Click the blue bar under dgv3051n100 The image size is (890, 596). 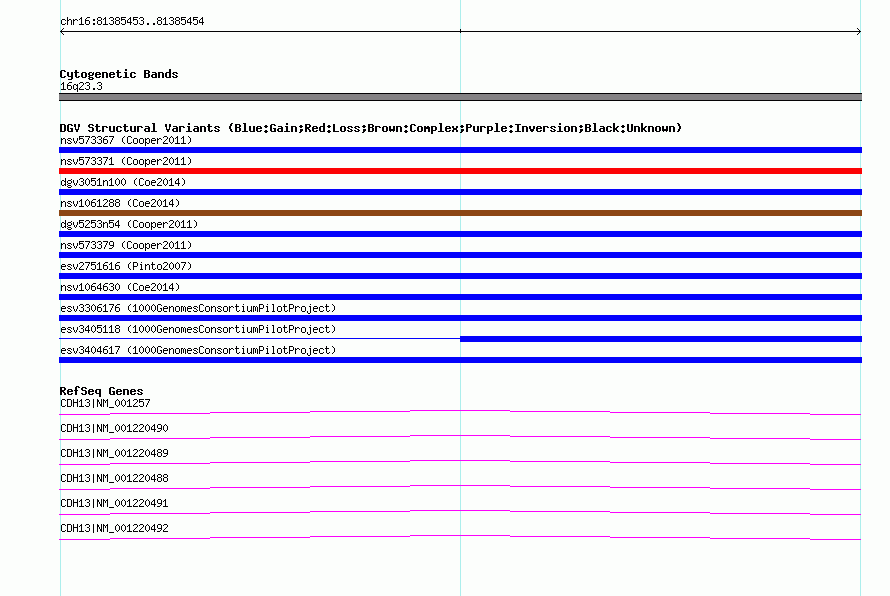(460, 192)
